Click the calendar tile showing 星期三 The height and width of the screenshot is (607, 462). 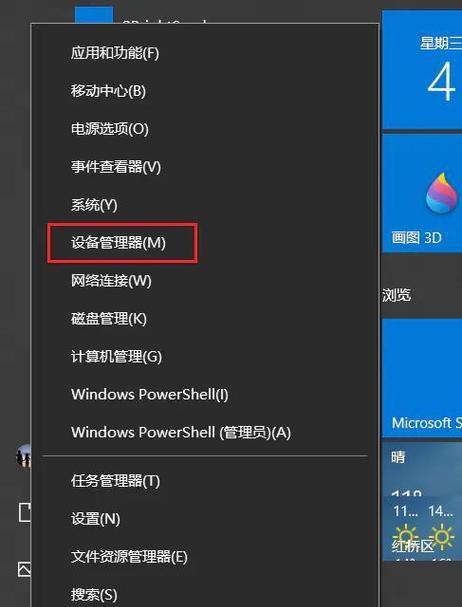click(x=422, y=70)
